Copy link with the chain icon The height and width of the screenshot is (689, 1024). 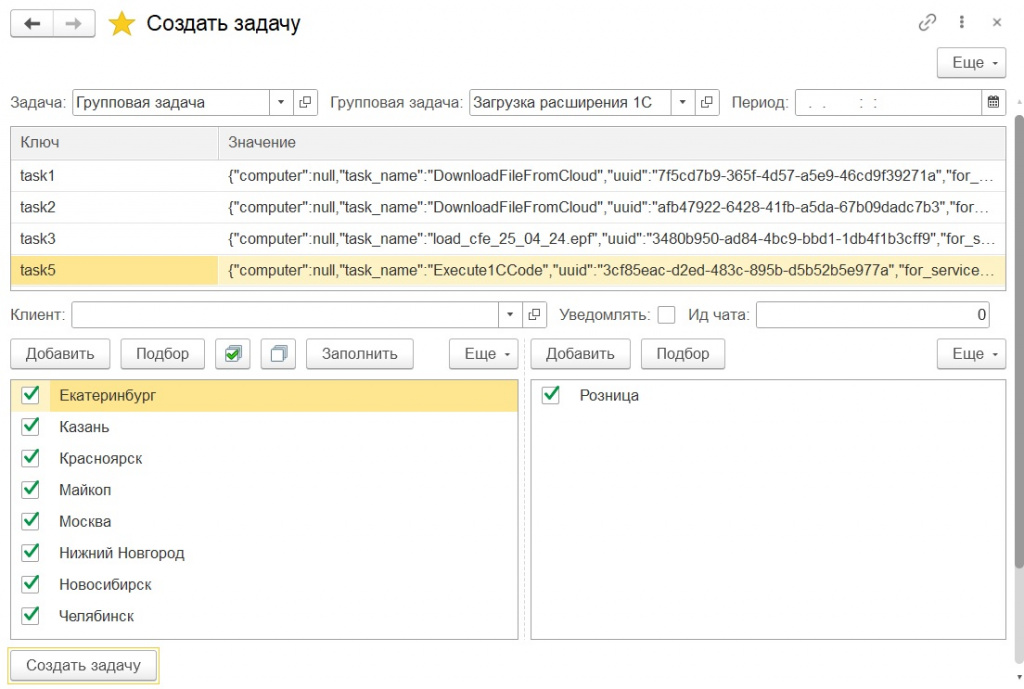[x=927, y=23]
